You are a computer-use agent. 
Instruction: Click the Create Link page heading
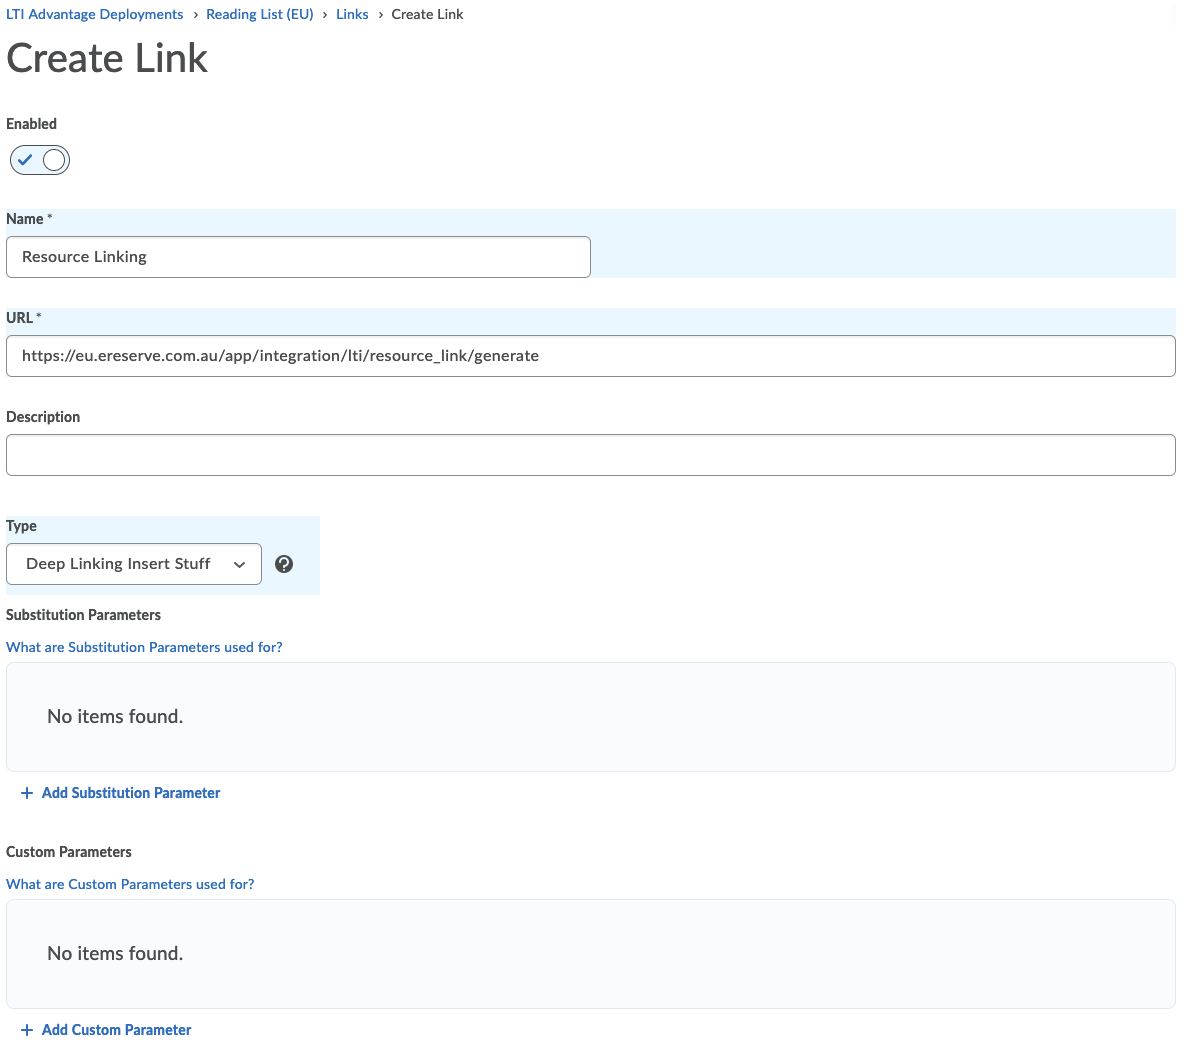[107, 59]
